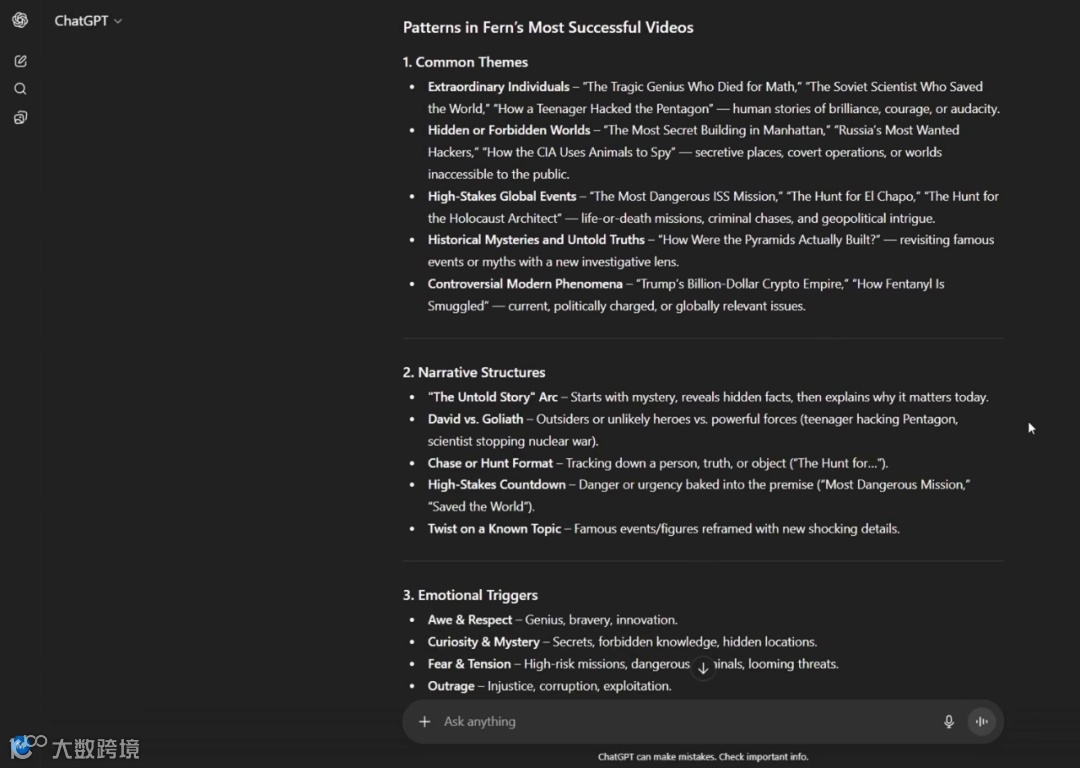Start voice mode with the waveform icon
Image resolution: width=1080 pixels, height=768 pixels.
pyautogui.click(x=982, y=721)
